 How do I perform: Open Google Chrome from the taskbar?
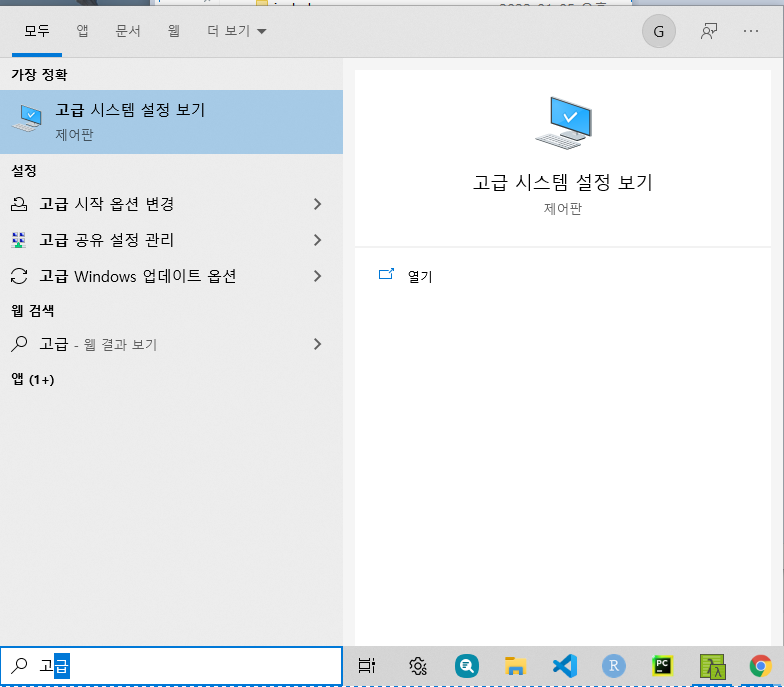click(760, 666)
